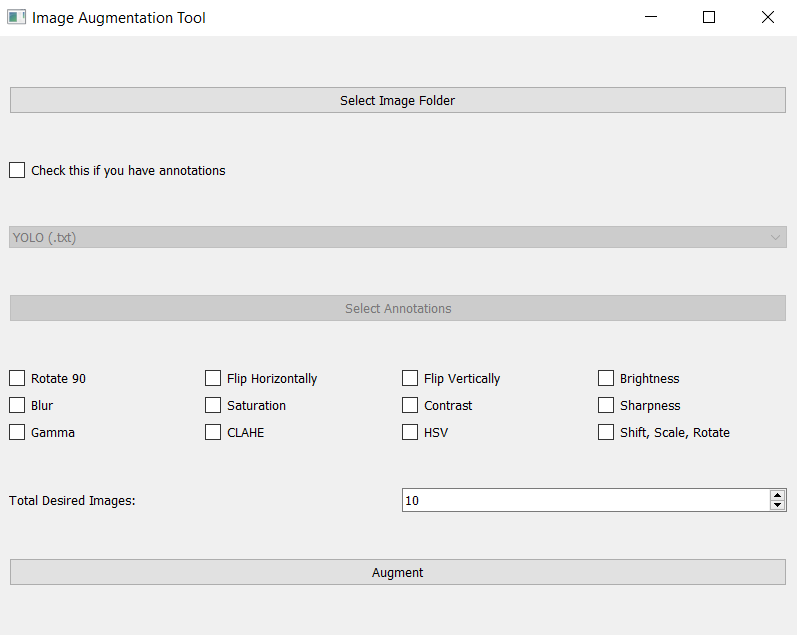Click the Select Annotations button

397,308
